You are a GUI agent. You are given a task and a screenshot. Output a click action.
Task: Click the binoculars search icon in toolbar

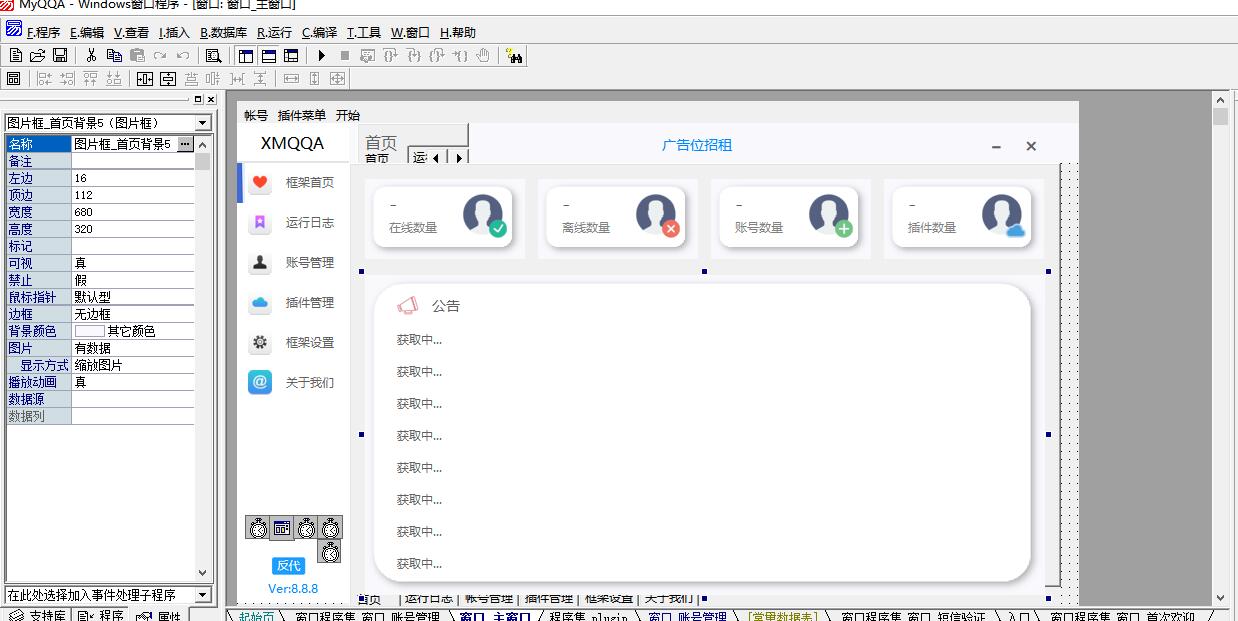coord(514,56)
